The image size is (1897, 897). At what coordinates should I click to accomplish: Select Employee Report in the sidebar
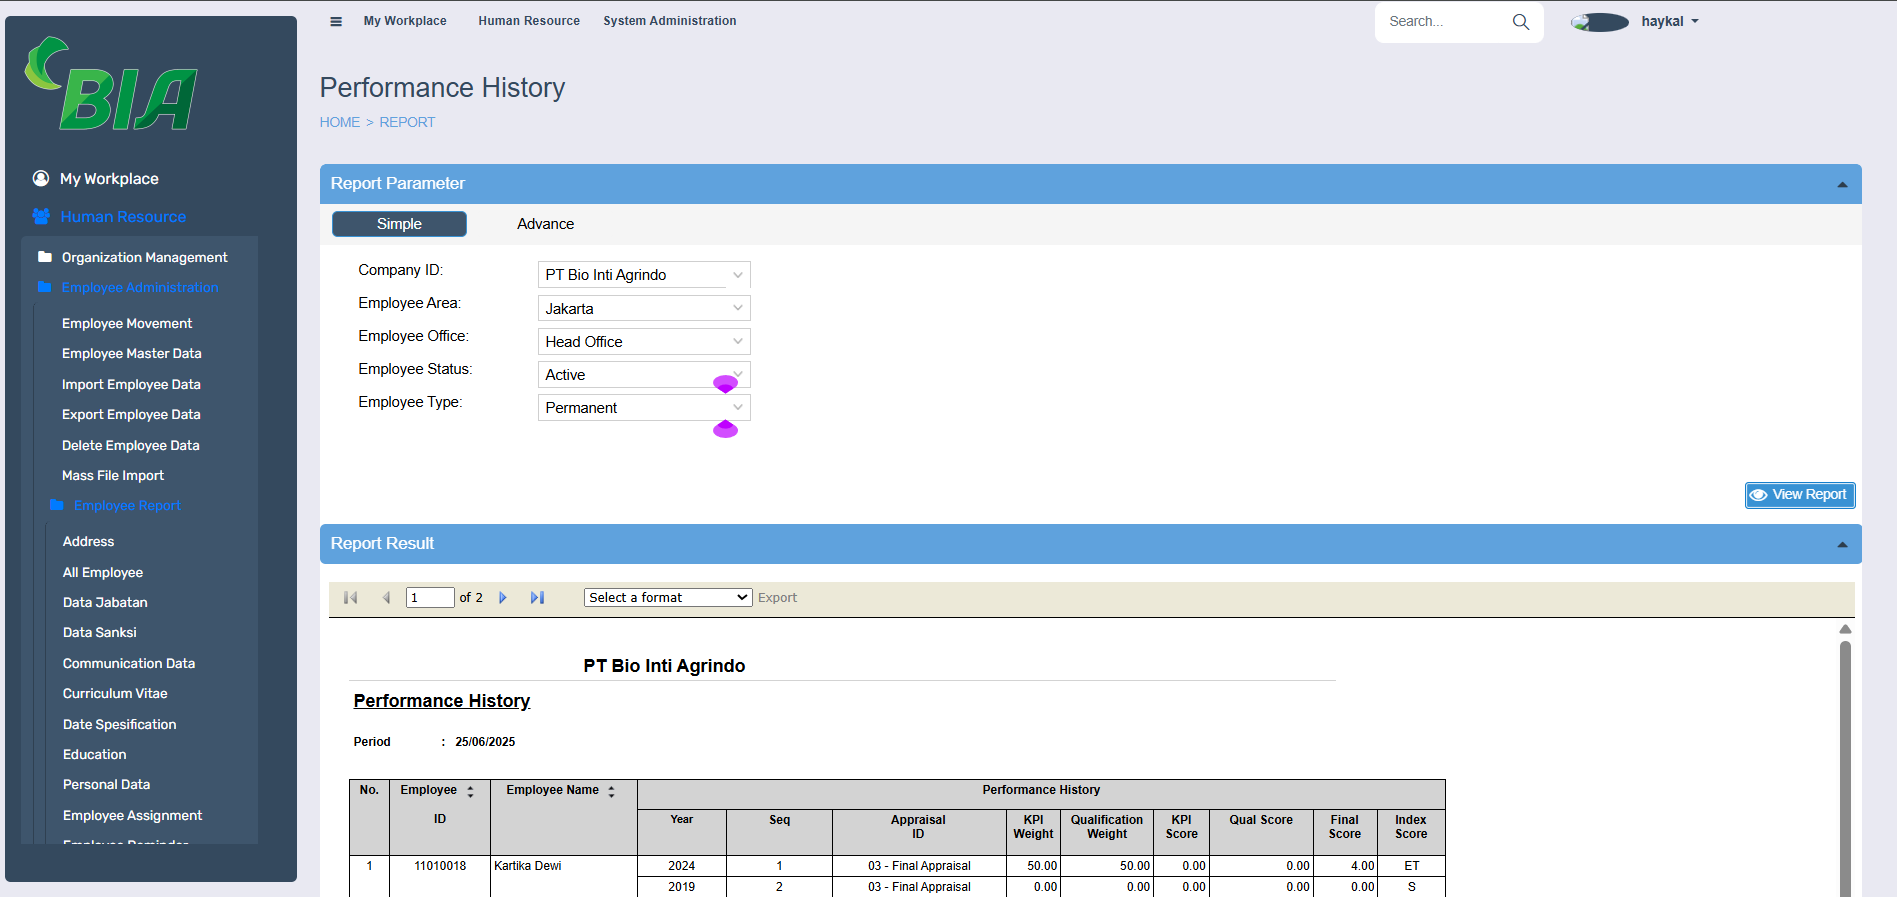(x=127, y=506)
